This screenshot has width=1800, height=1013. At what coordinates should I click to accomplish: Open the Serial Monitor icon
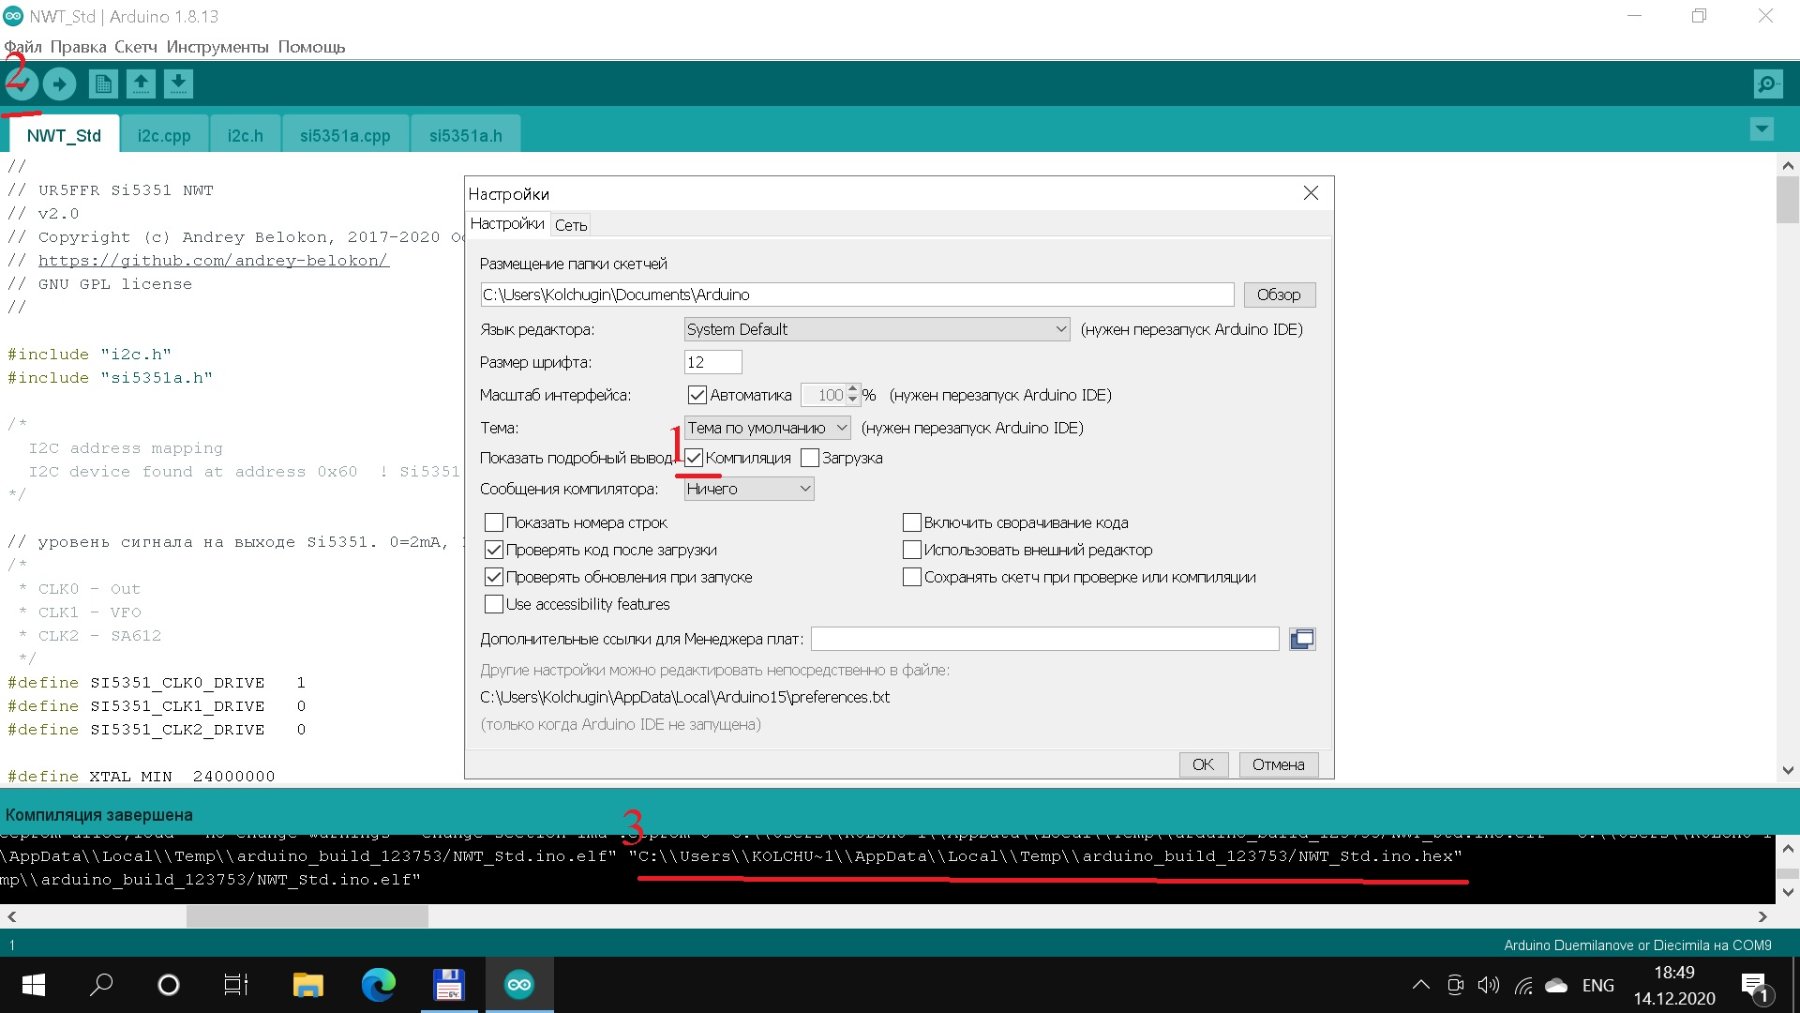[1768, 84]
